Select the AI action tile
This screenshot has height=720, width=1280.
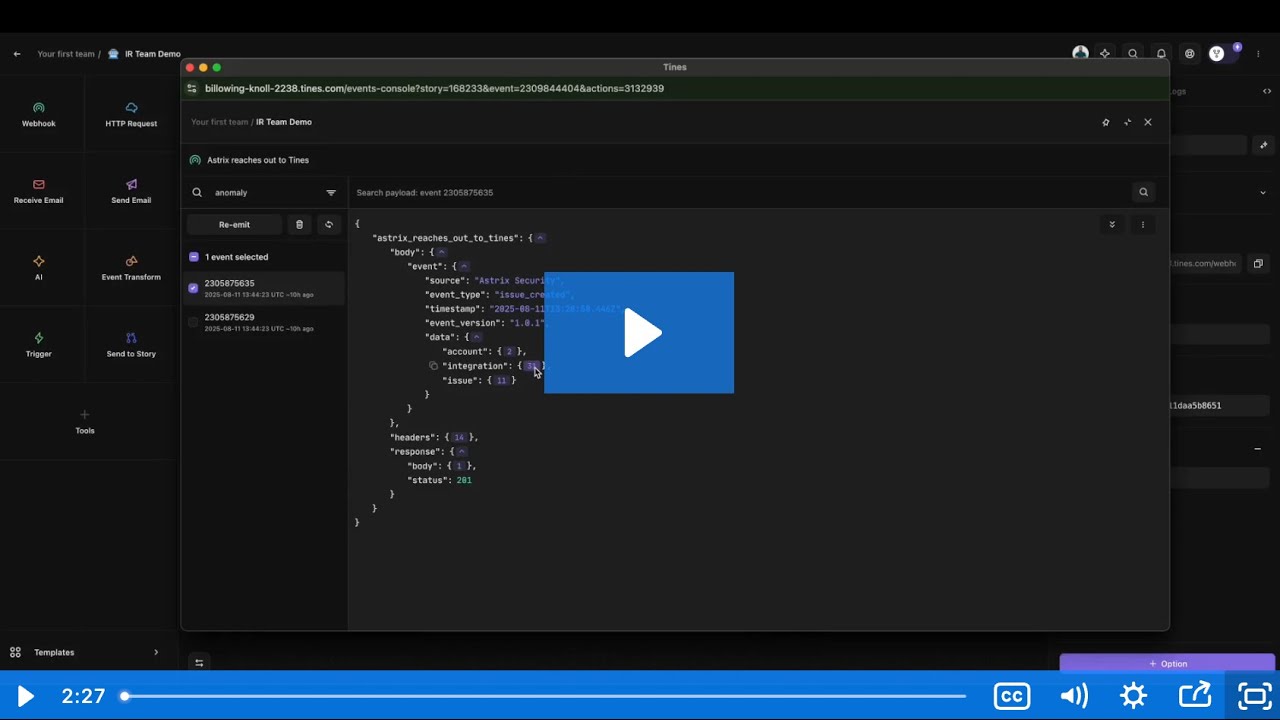pyautogui.click(x=39, y=268)
